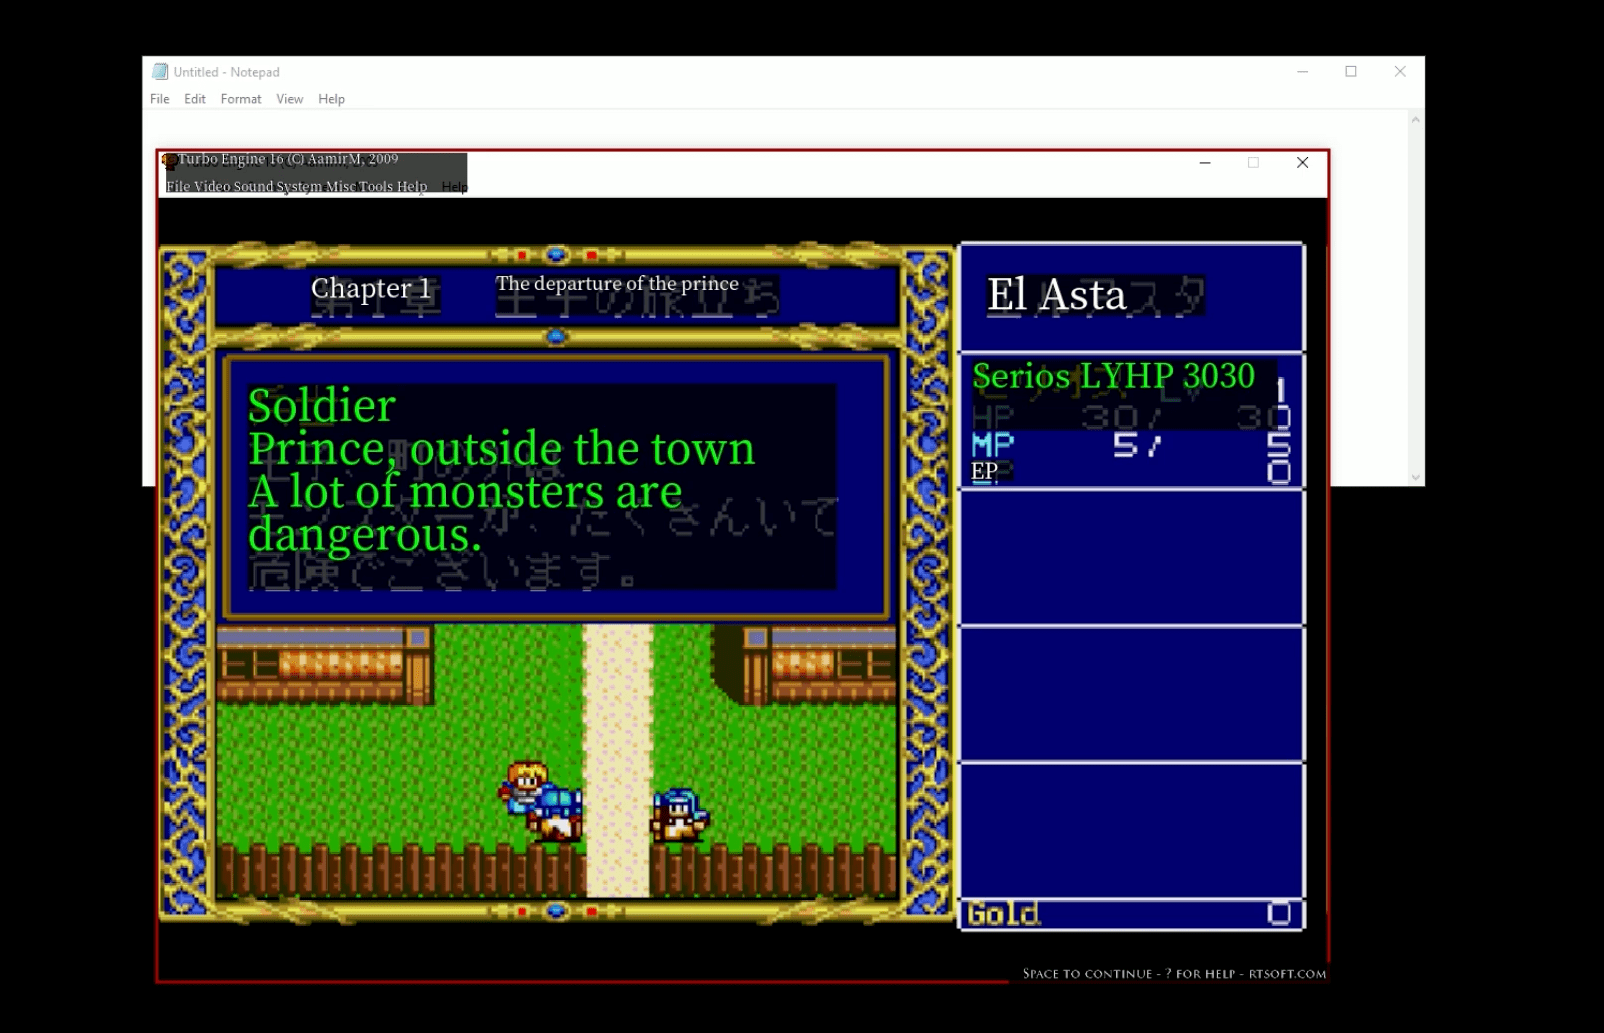Click the scrollbar down arrow

[x=1415, y=477]
